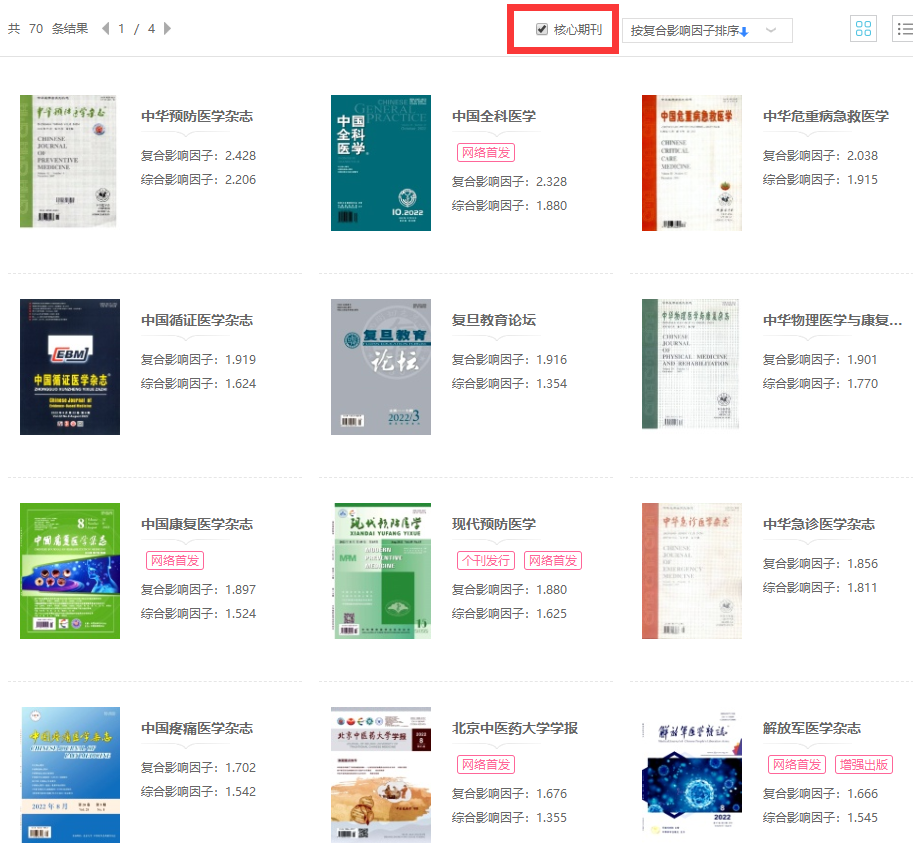Open 中国疼痛医学杂志 journal title
The image size is (913, 850).
pyautogui.click(x=197, y=728)
